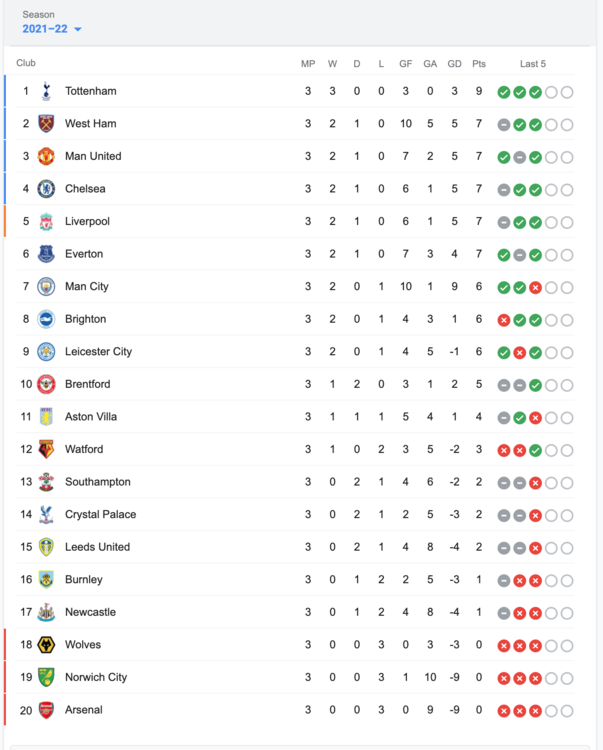603x750 pixels.
Task: Click the Pts column header
Action: pos(479,64)
